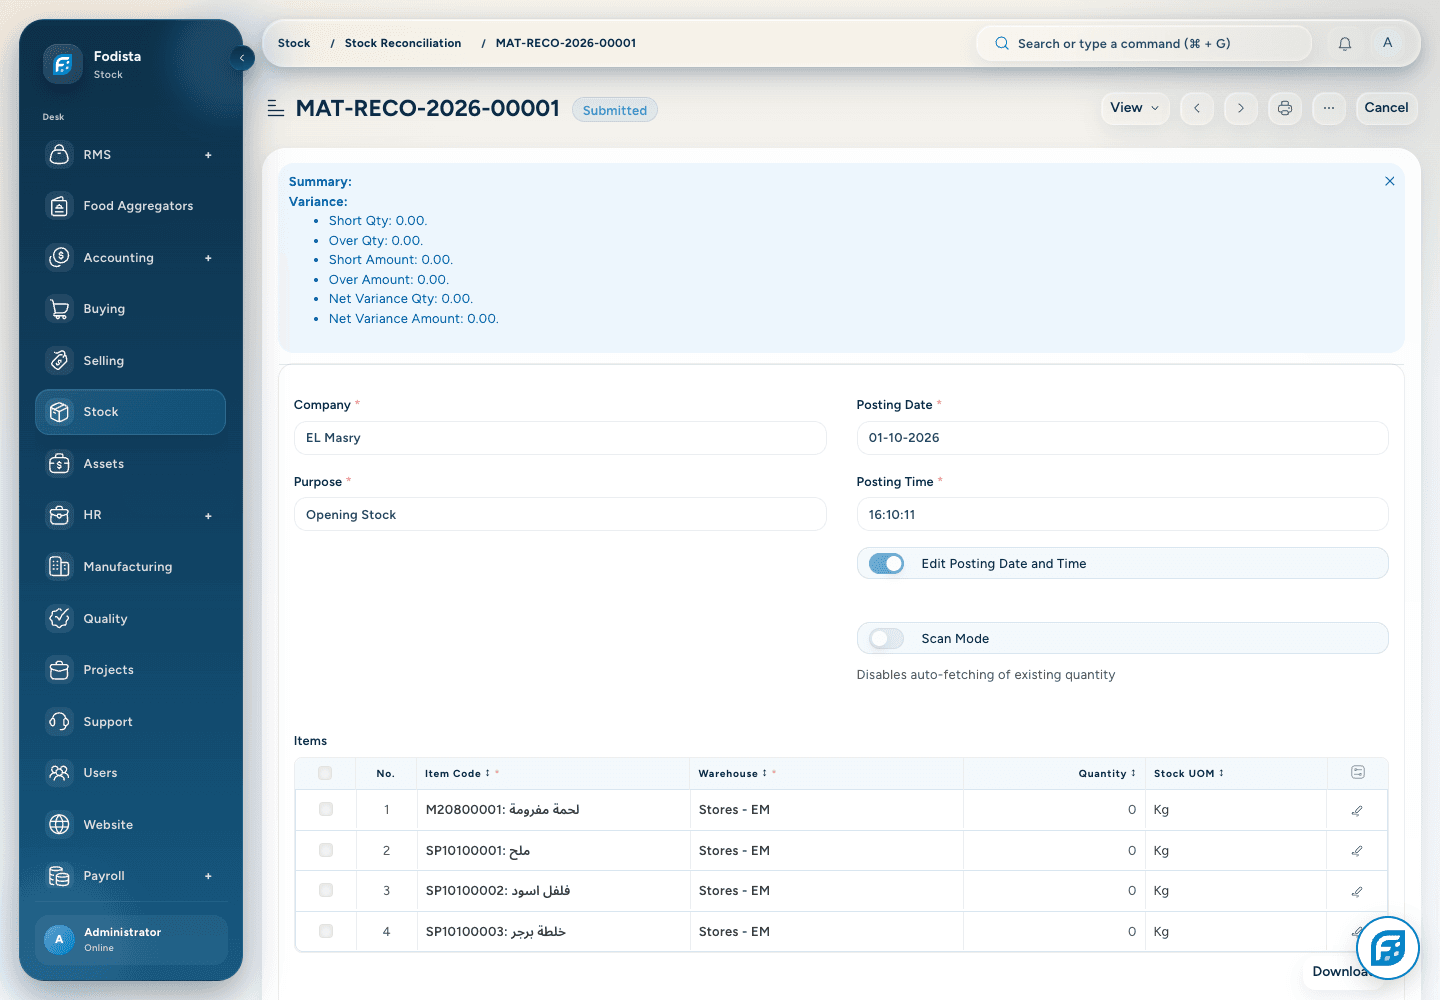Viewport: 1440px width, 1000px height.
Task: Select the checkbox for row 2
Action: click(x=326, y=850)
